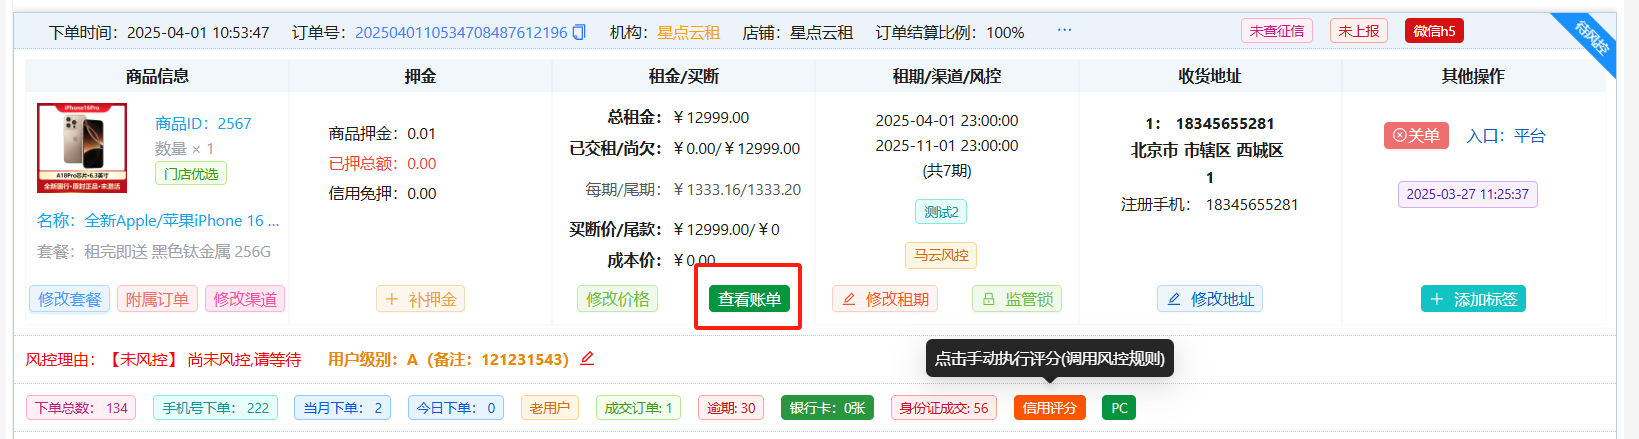Click the 买断价/尾款 value ¥12999.00/¥0
1639x439 pixels.
[x=726, y=229]
